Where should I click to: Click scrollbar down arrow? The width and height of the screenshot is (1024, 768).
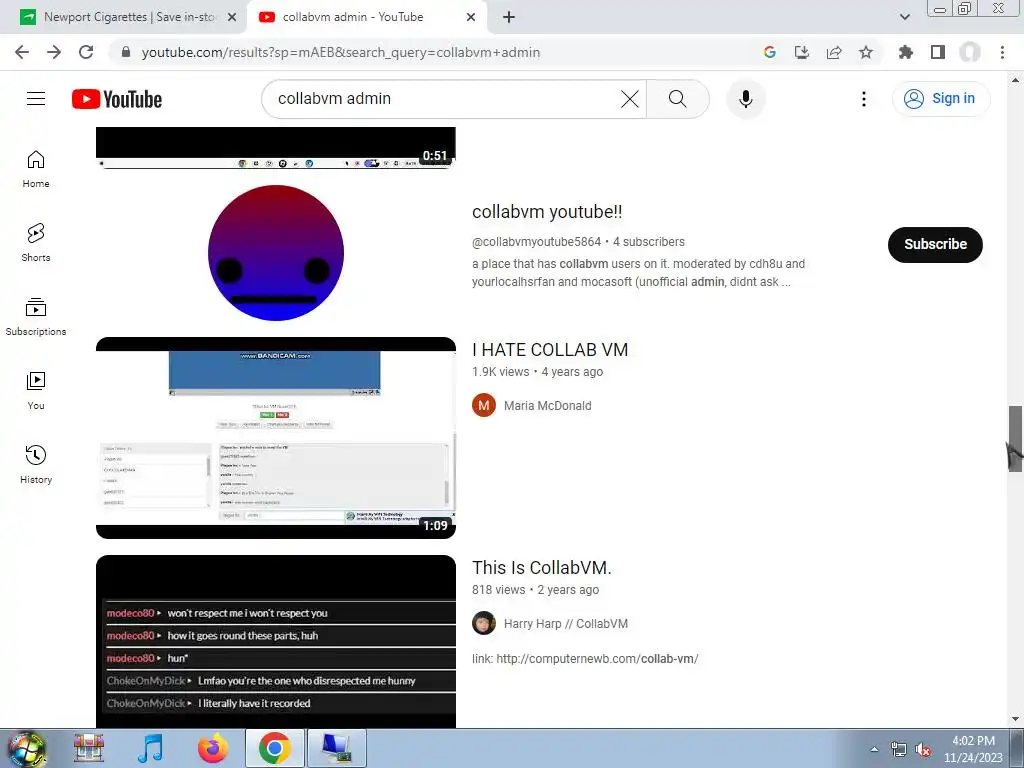click(x=1015, y=720)
